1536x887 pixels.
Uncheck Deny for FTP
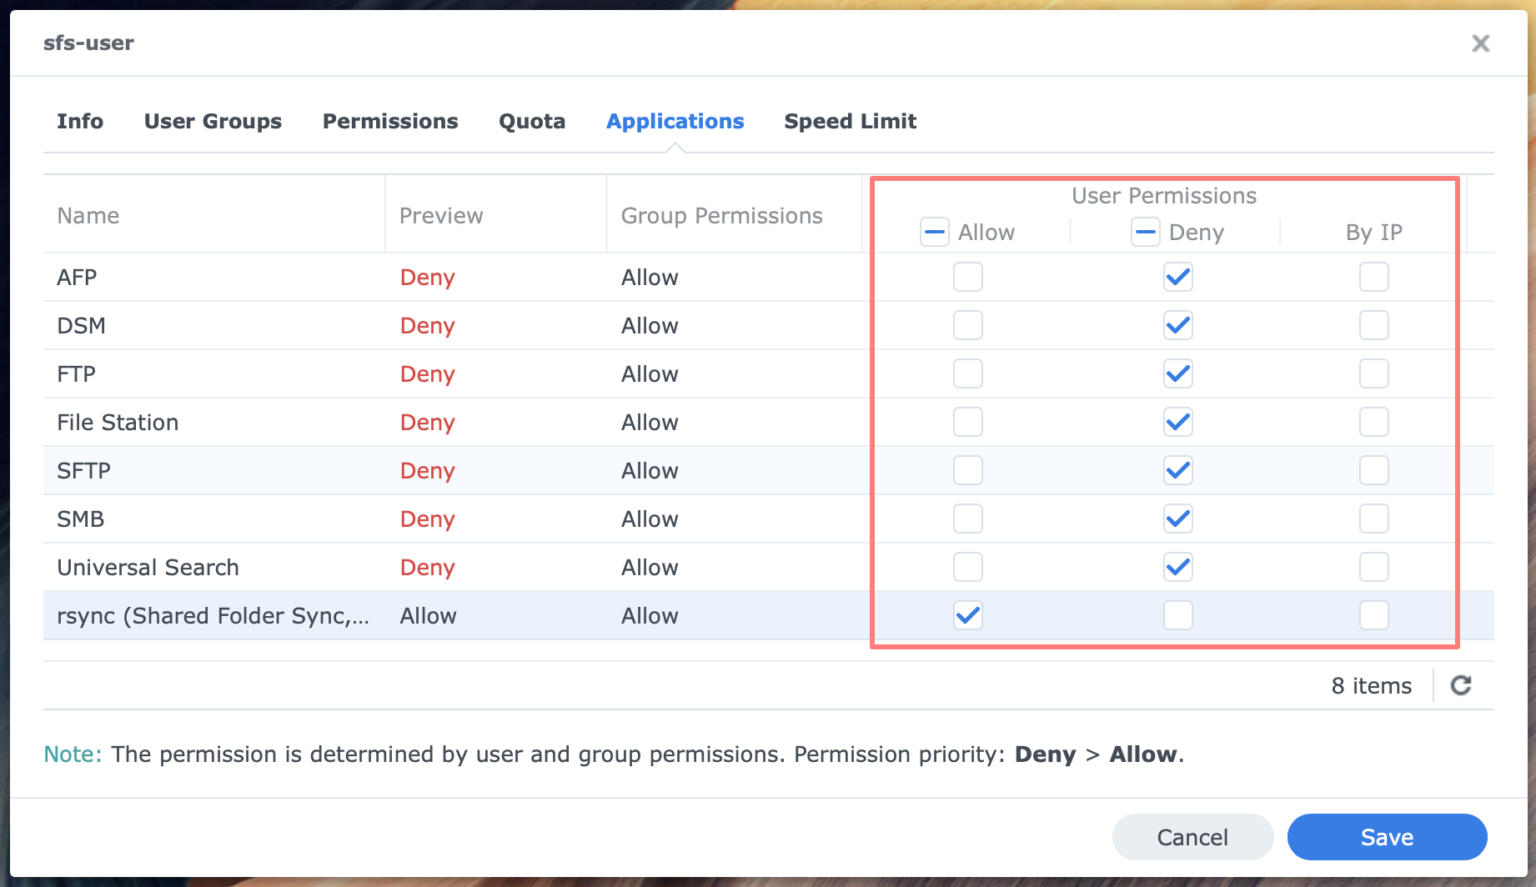1178,374
